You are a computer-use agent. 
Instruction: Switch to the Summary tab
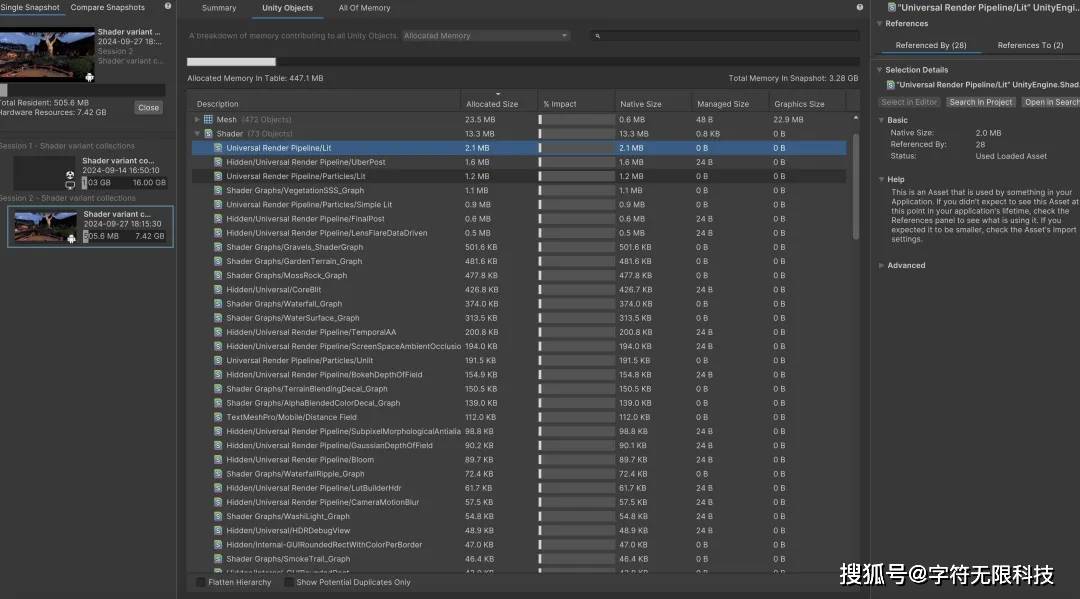pyautogui.click(x=219, y=8)
